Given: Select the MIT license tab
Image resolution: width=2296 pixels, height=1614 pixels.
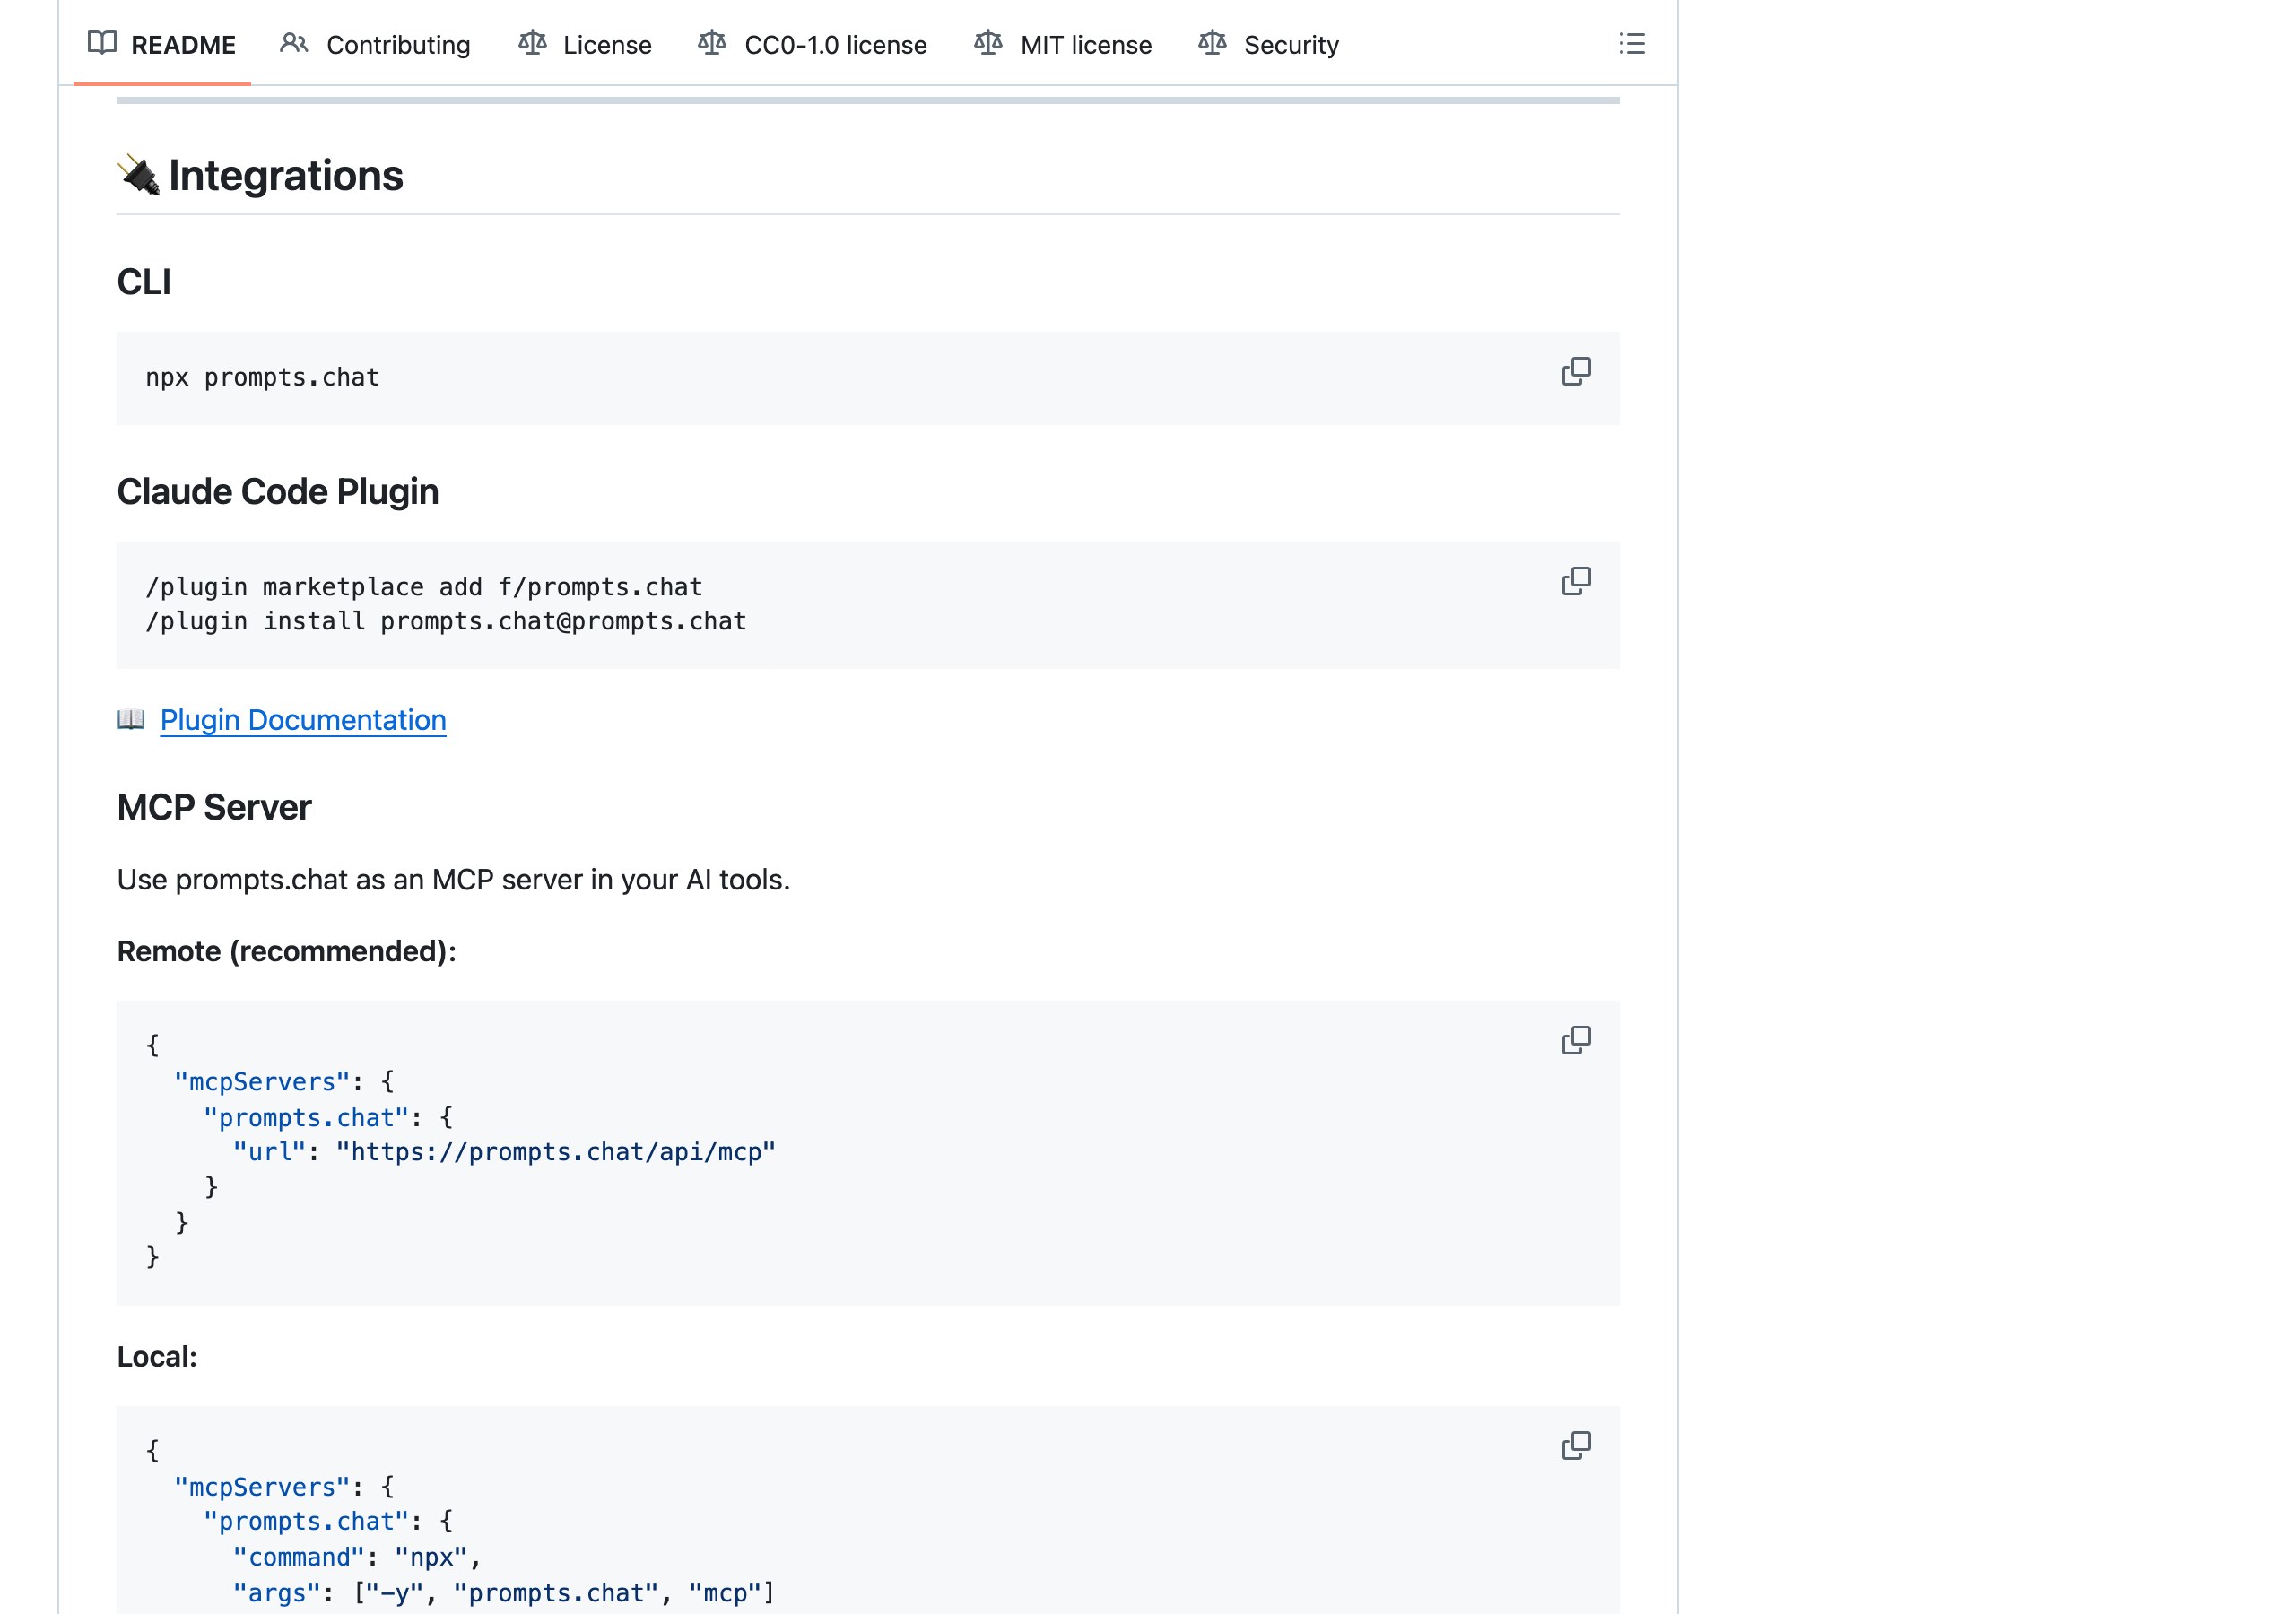Looking at the screenshot, I should click(x=1063, y=44).
